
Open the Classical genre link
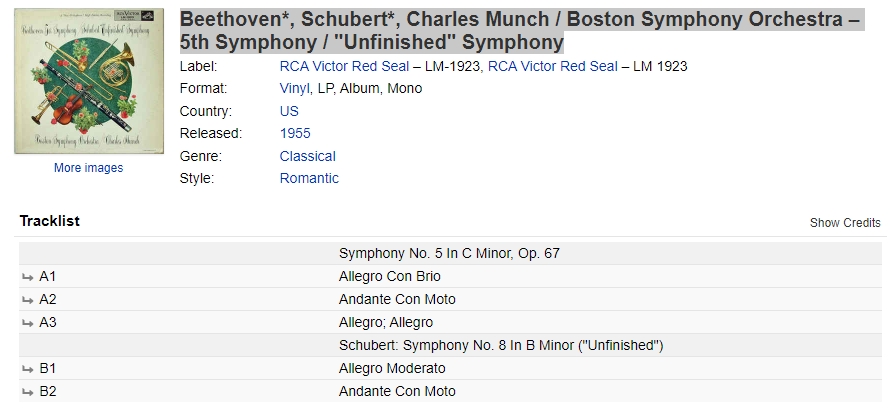click(x=307, y=156)
